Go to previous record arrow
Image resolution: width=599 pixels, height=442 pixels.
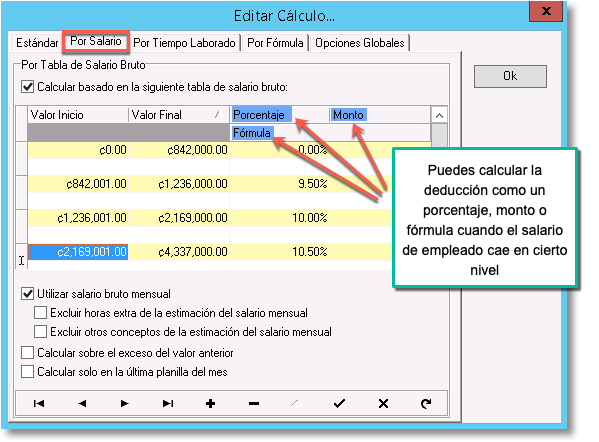click(x=82, y=403)
